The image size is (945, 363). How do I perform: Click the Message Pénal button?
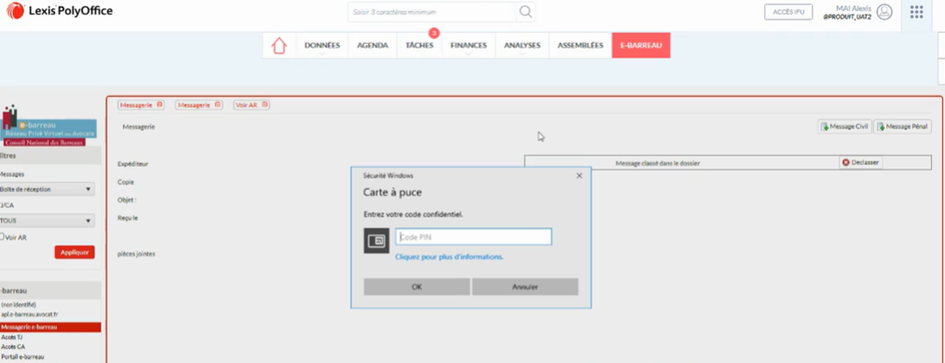[x=902, y=127]
